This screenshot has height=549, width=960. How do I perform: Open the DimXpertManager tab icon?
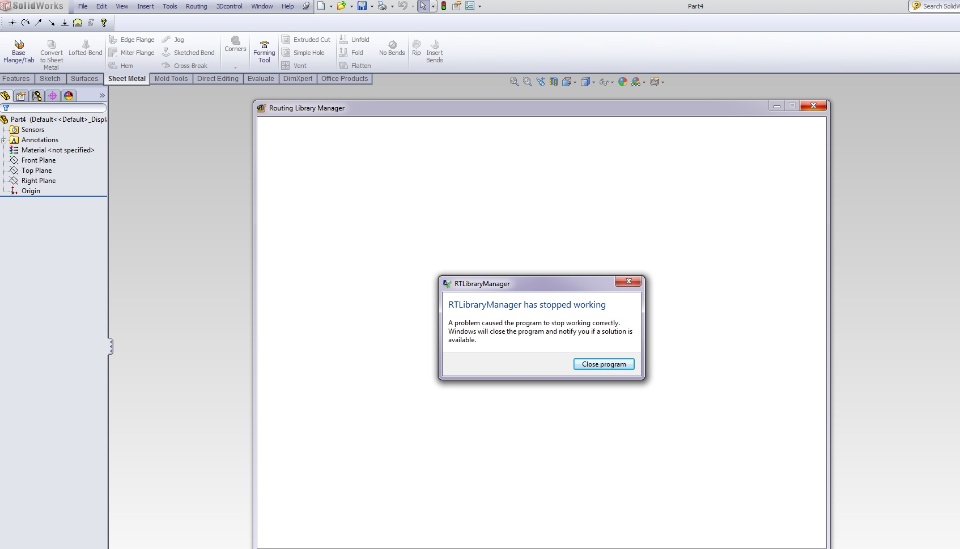point(53,95)
